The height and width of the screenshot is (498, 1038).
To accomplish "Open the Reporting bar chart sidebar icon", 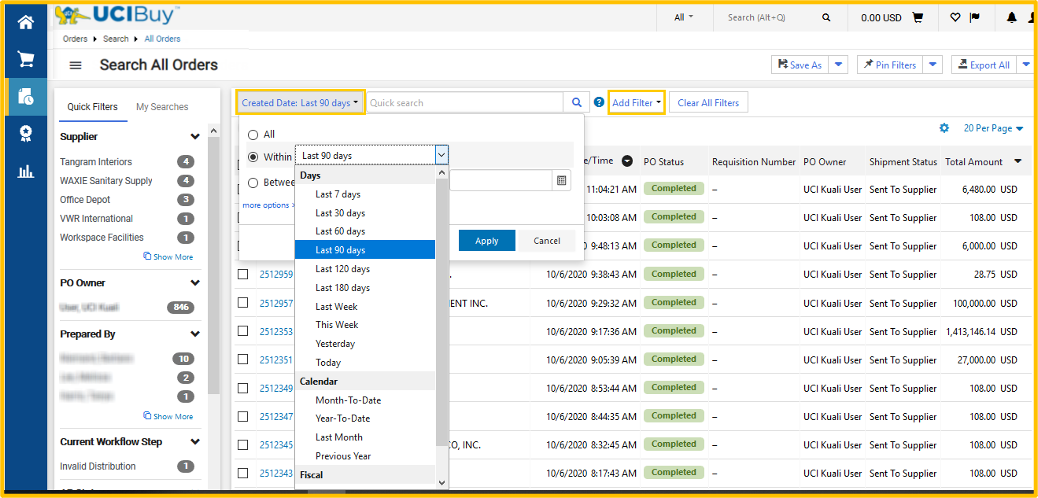I will (26, 172).
